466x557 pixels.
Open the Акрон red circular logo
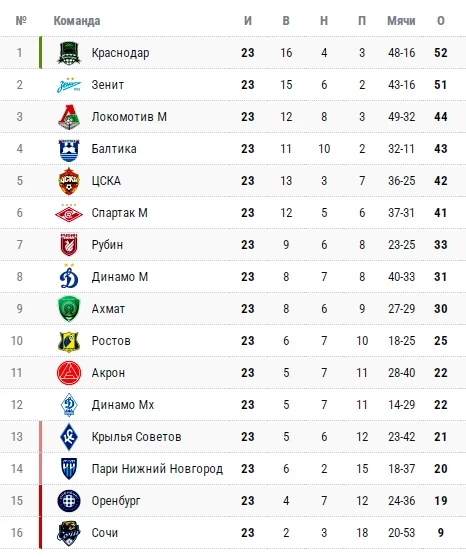point(69,373)
